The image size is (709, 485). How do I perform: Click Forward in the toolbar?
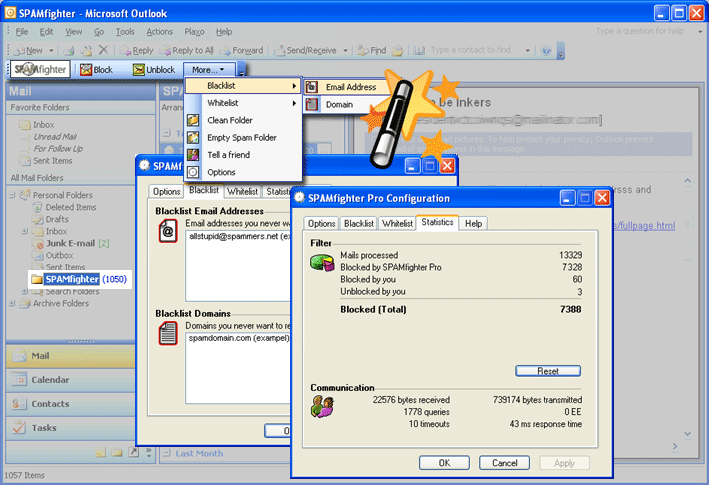[x=241, y=50]
